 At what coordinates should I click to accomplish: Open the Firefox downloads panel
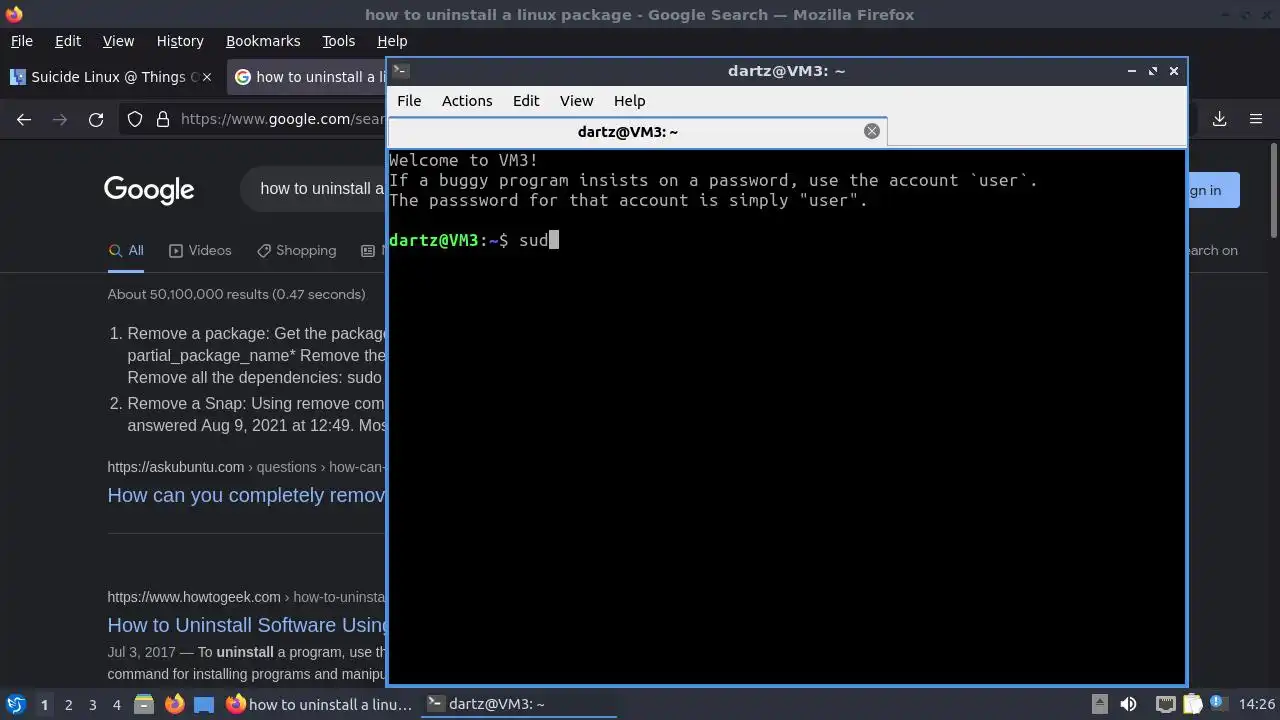coord(1219,119)
